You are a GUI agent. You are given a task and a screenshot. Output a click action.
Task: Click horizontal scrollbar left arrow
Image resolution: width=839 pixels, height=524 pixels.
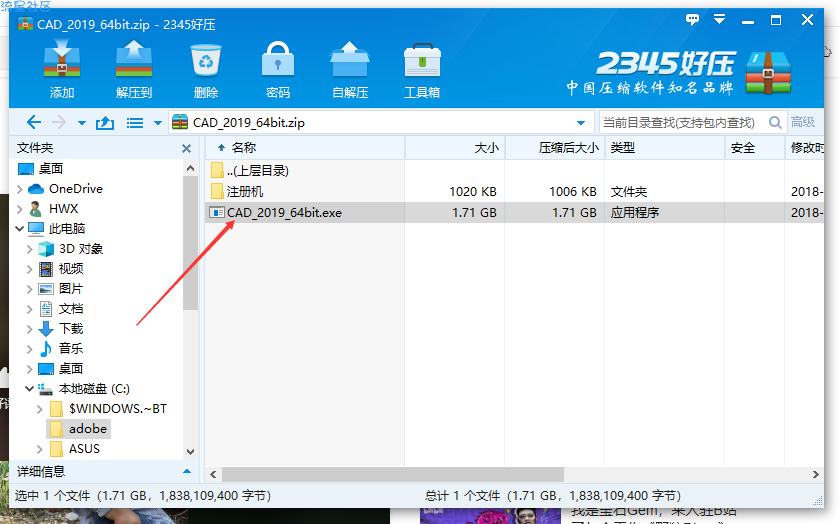(213, 474)
